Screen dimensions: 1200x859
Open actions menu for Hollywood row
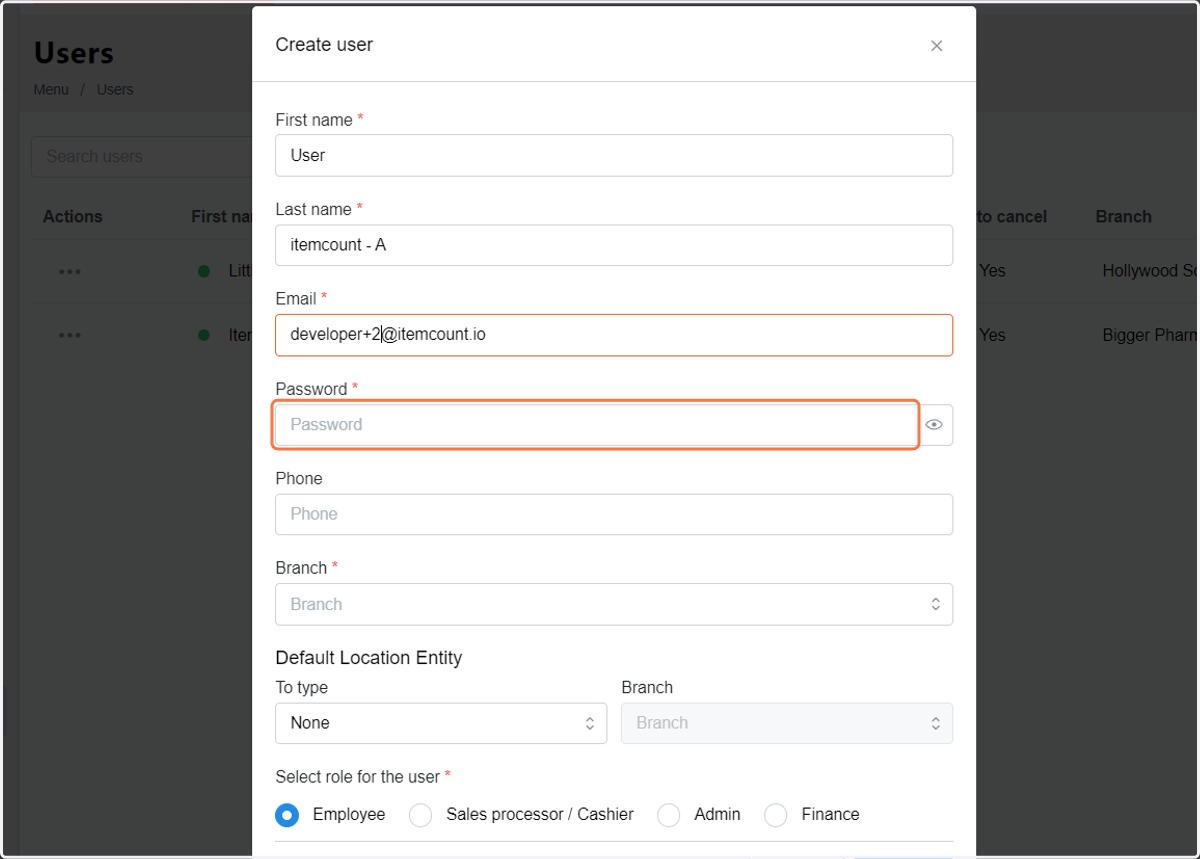click(70, 271)
